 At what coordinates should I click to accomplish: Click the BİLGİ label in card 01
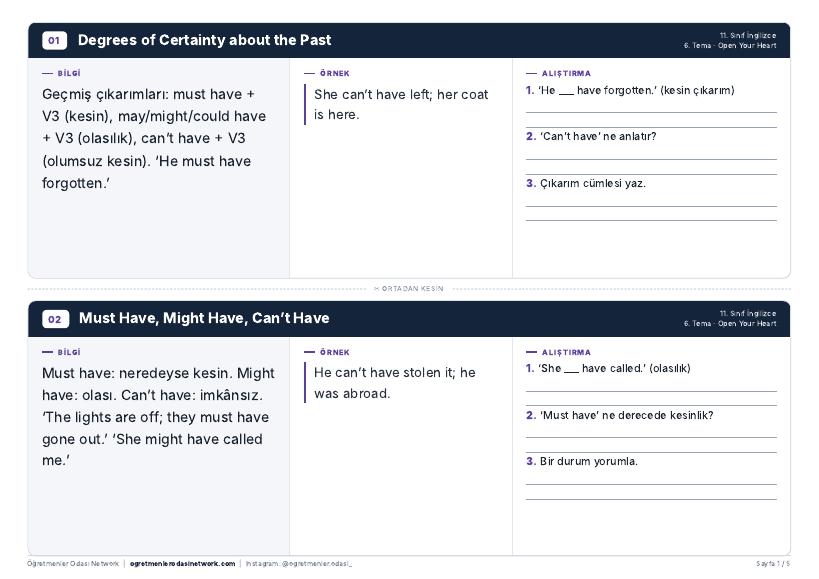click(x=69, y=73)
